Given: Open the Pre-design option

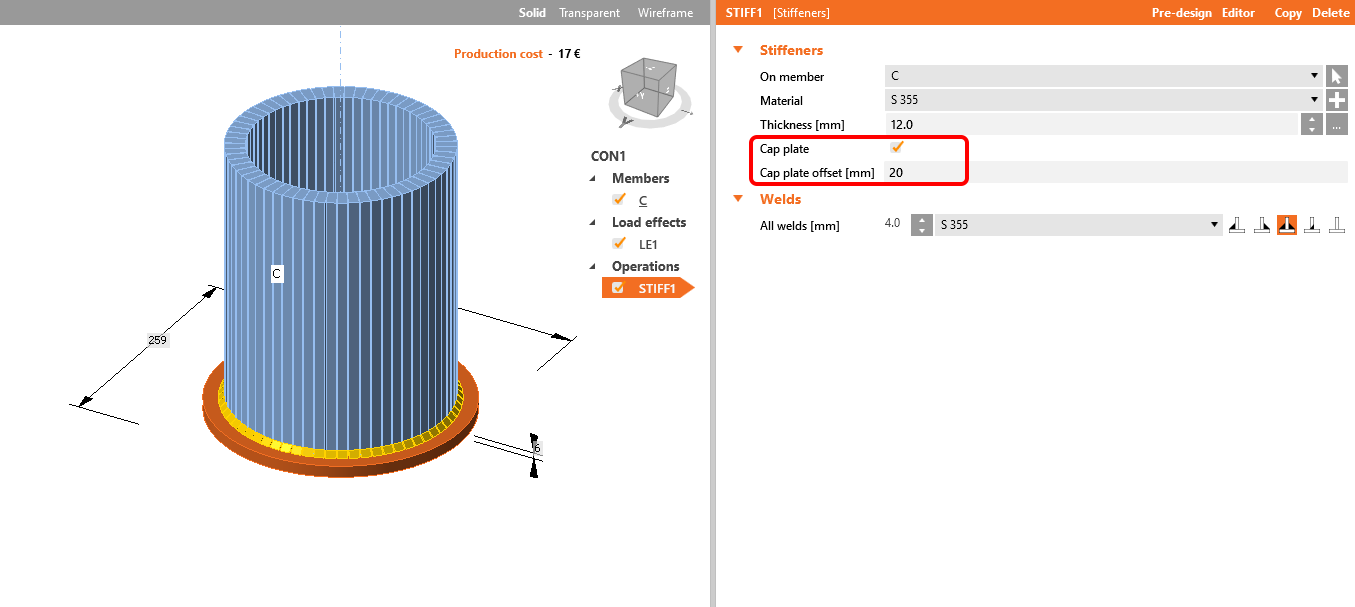Looking at the screenshot, I should (1181, 13).
